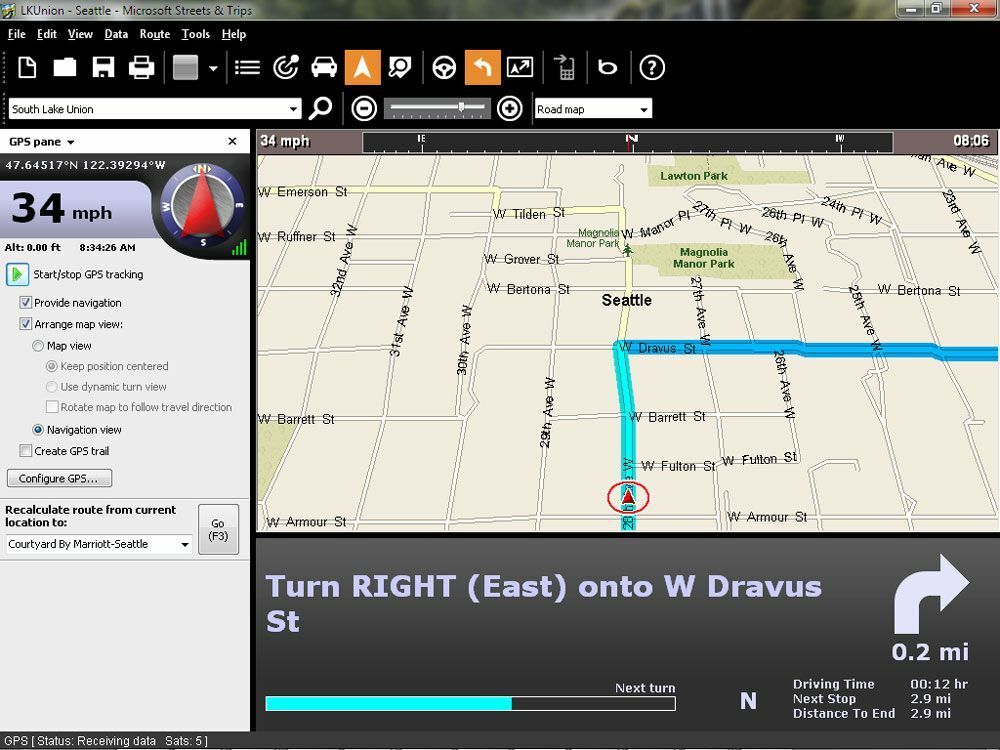Image resolution: width=1000 pixels, height=750 pixels.
Task: Zoom in with the plus button
Action: 509,109
